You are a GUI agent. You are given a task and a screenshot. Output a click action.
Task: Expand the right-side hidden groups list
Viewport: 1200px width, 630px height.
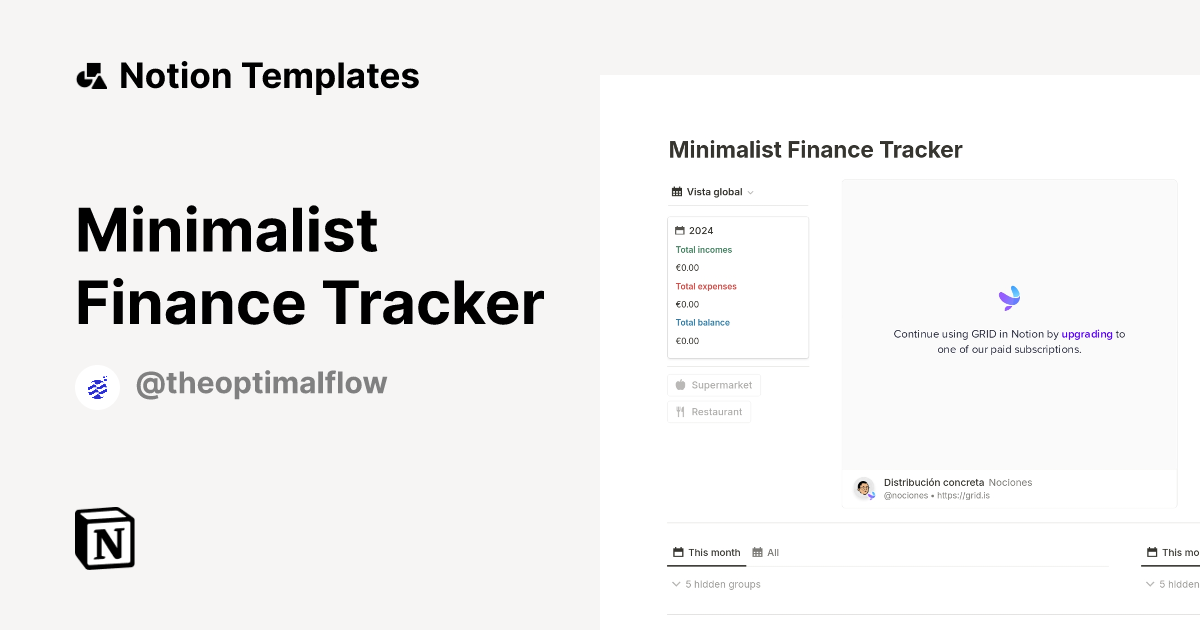1172,584
